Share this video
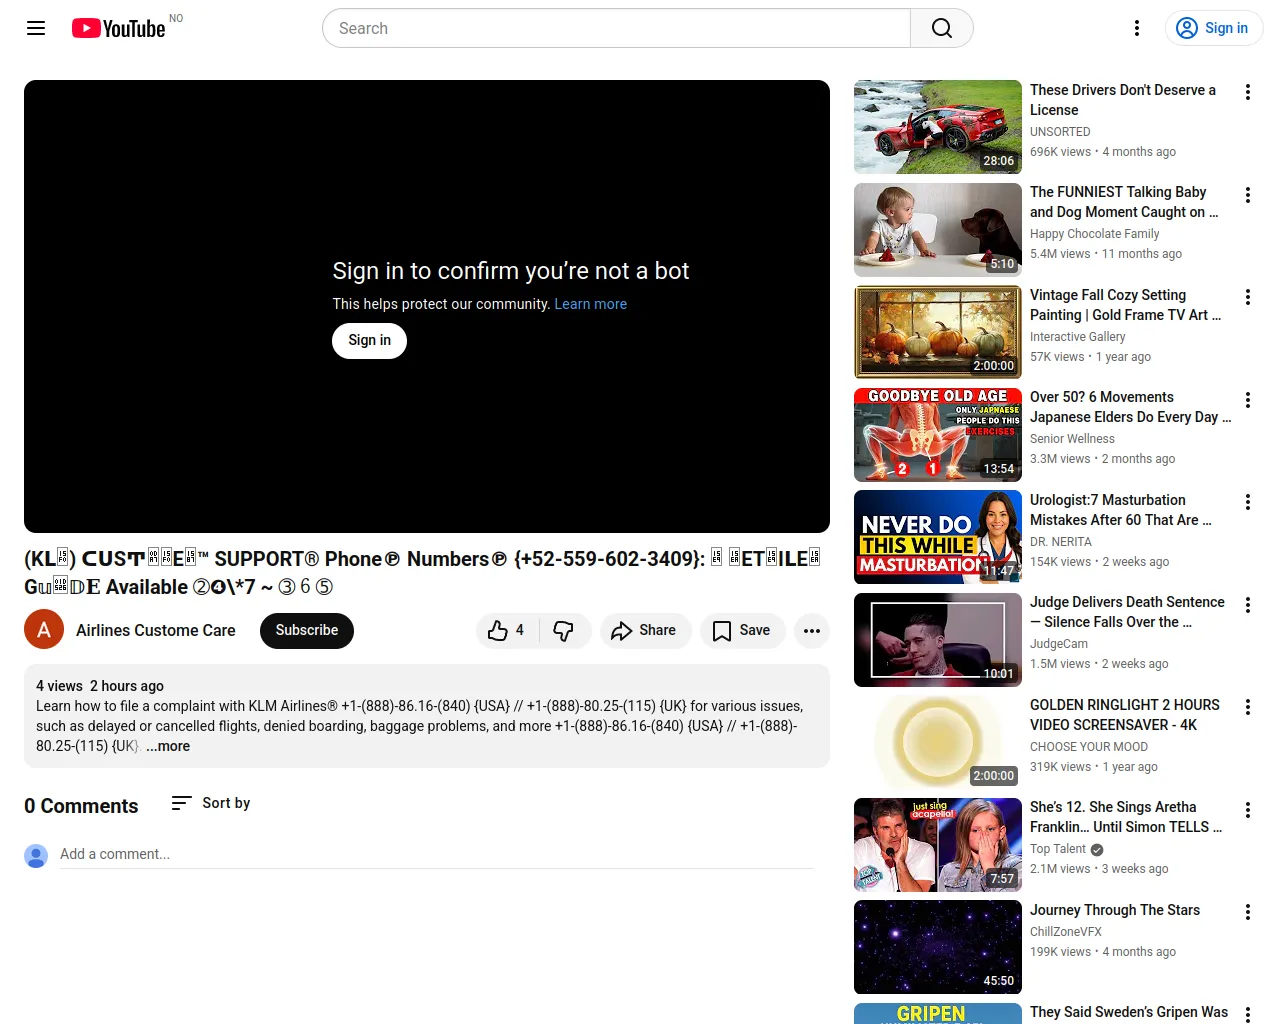This screenshot has width=1280, height=1024. (645, 631)
